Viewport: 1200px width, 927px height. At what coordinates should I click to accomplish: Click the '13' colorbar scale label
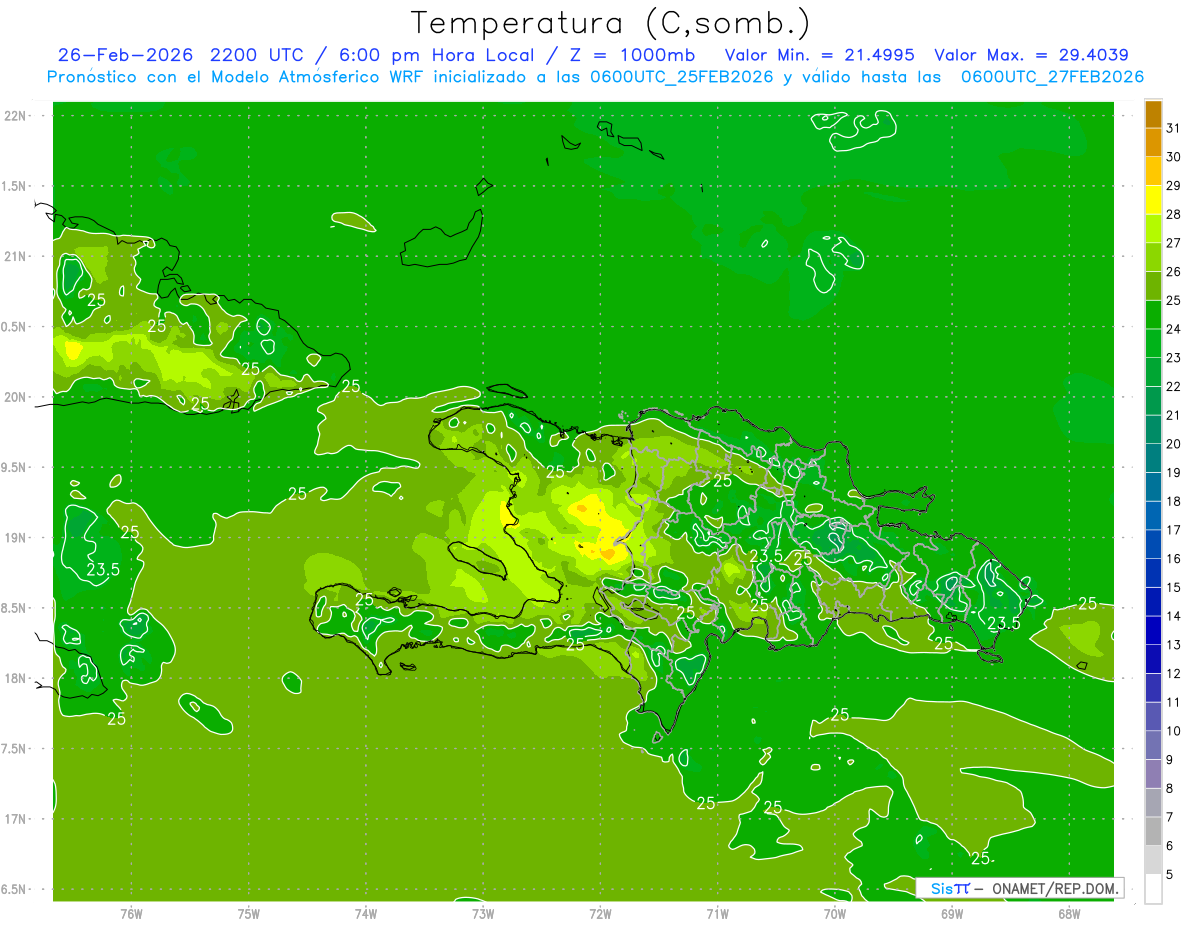(1173, 645)
